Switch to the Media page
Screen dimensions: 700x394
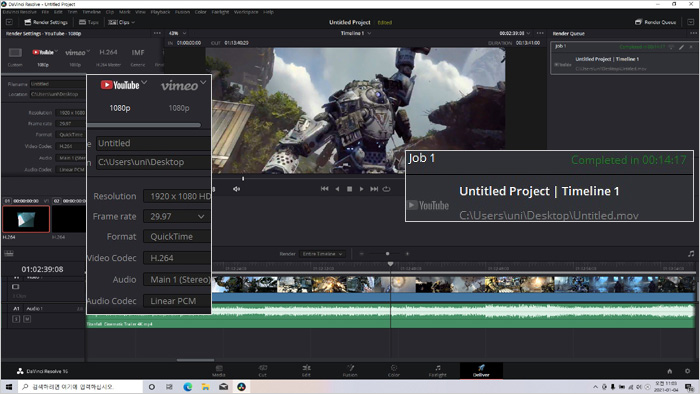pos(219,371)
